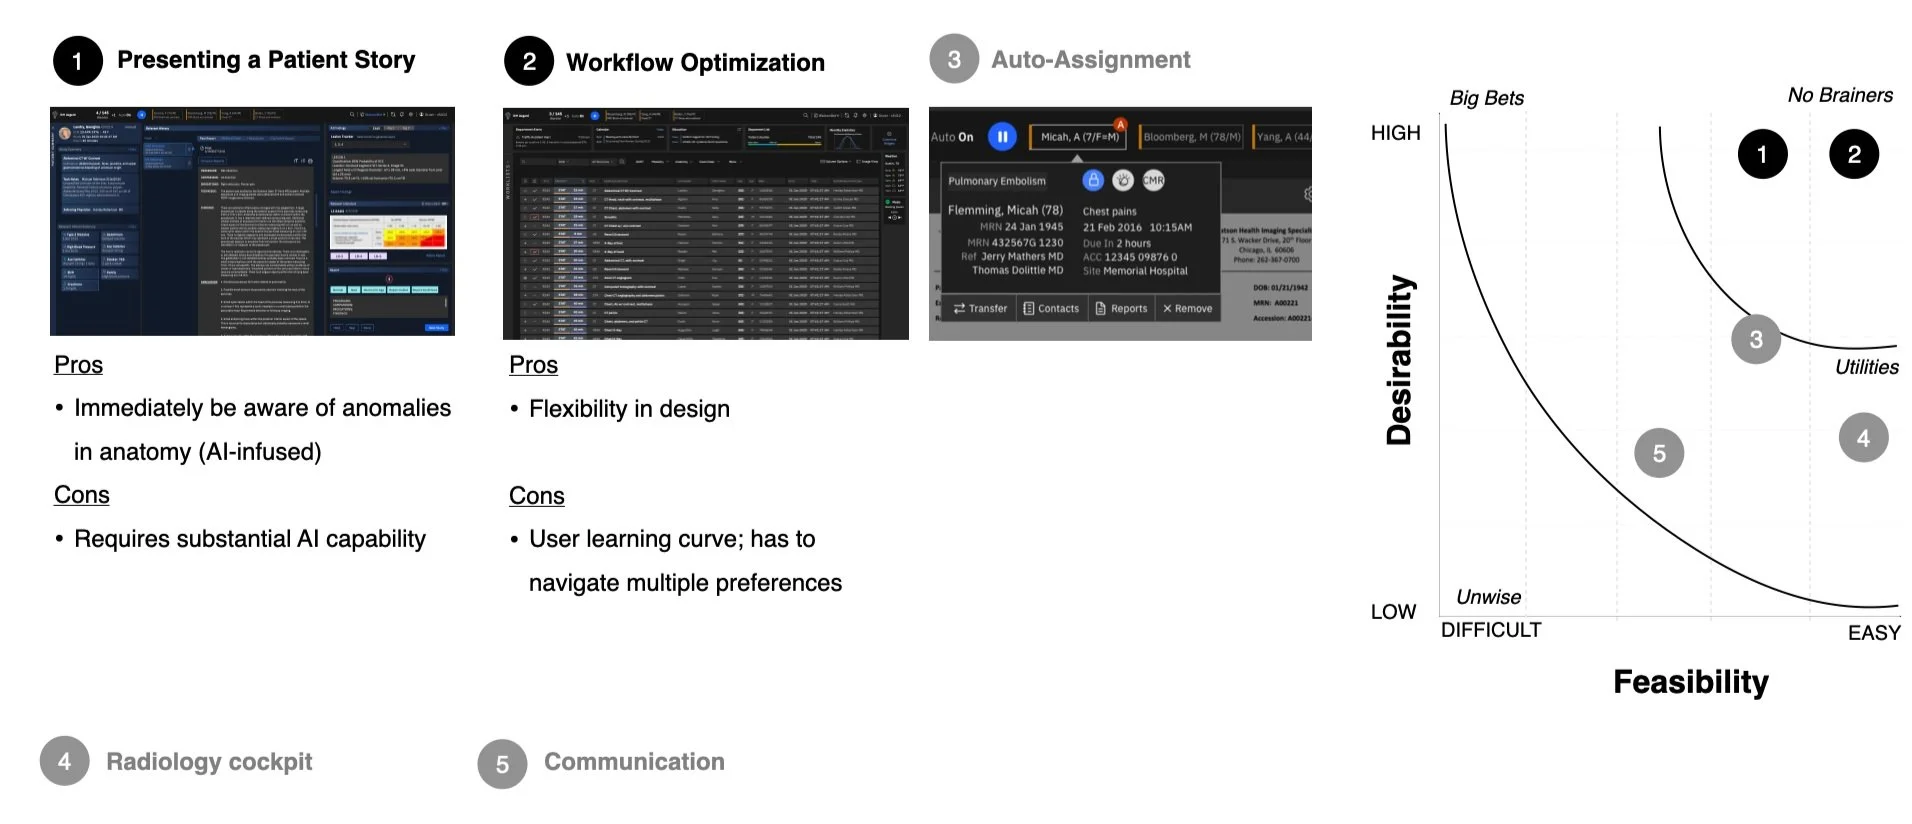Click the Jerry Mathers MD reference
This screenshot has height=824, width=1912.
(x=1022, y=256)
